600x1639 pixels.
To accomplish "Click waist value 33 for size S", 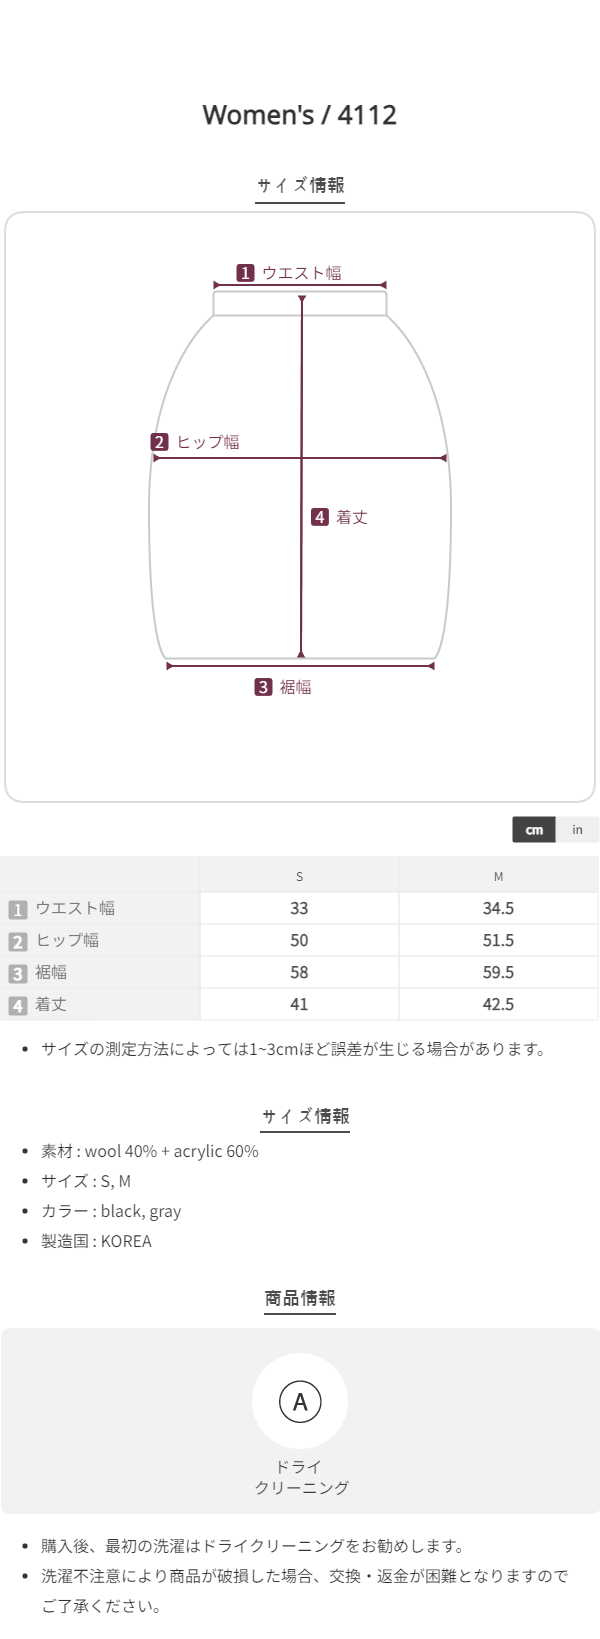I will coord(299,908).
